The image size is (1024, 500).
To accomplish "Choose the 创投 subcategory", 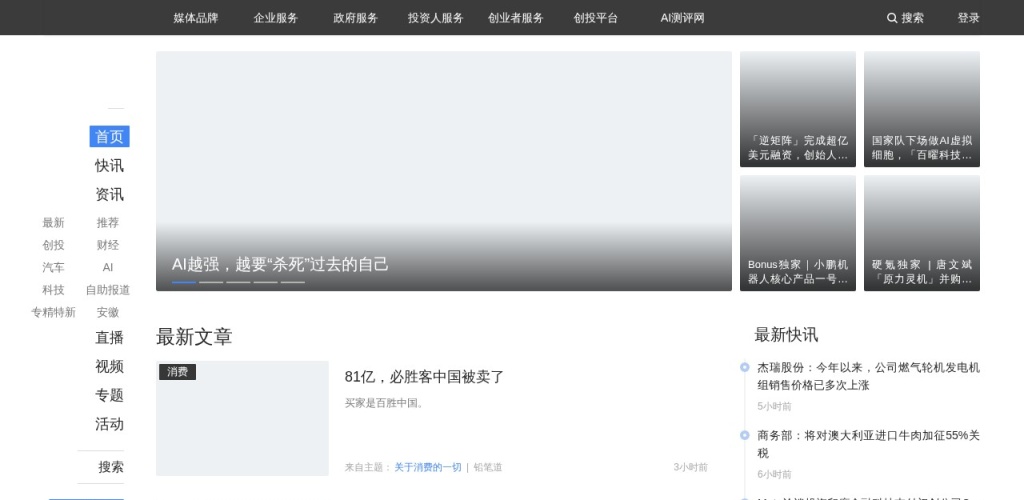I will pyautogui.click(x=54, y=245).
